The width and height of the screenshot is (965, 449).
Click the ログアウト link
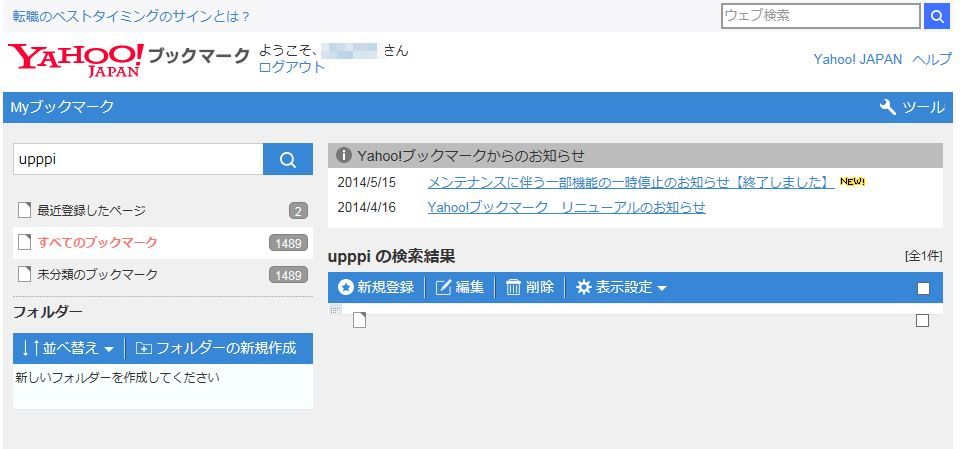[292, 67]
